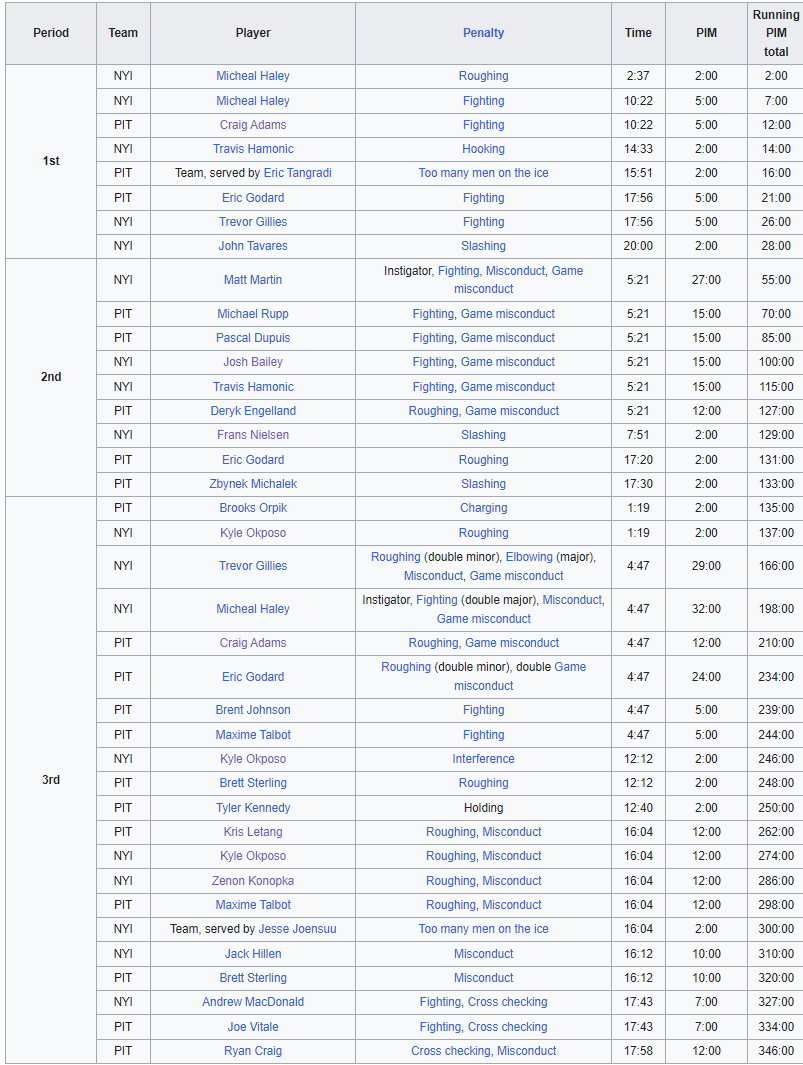The image size is (803, 1065).
Task: Click the 'Period' column header
Action: click(x=51, y=33)
